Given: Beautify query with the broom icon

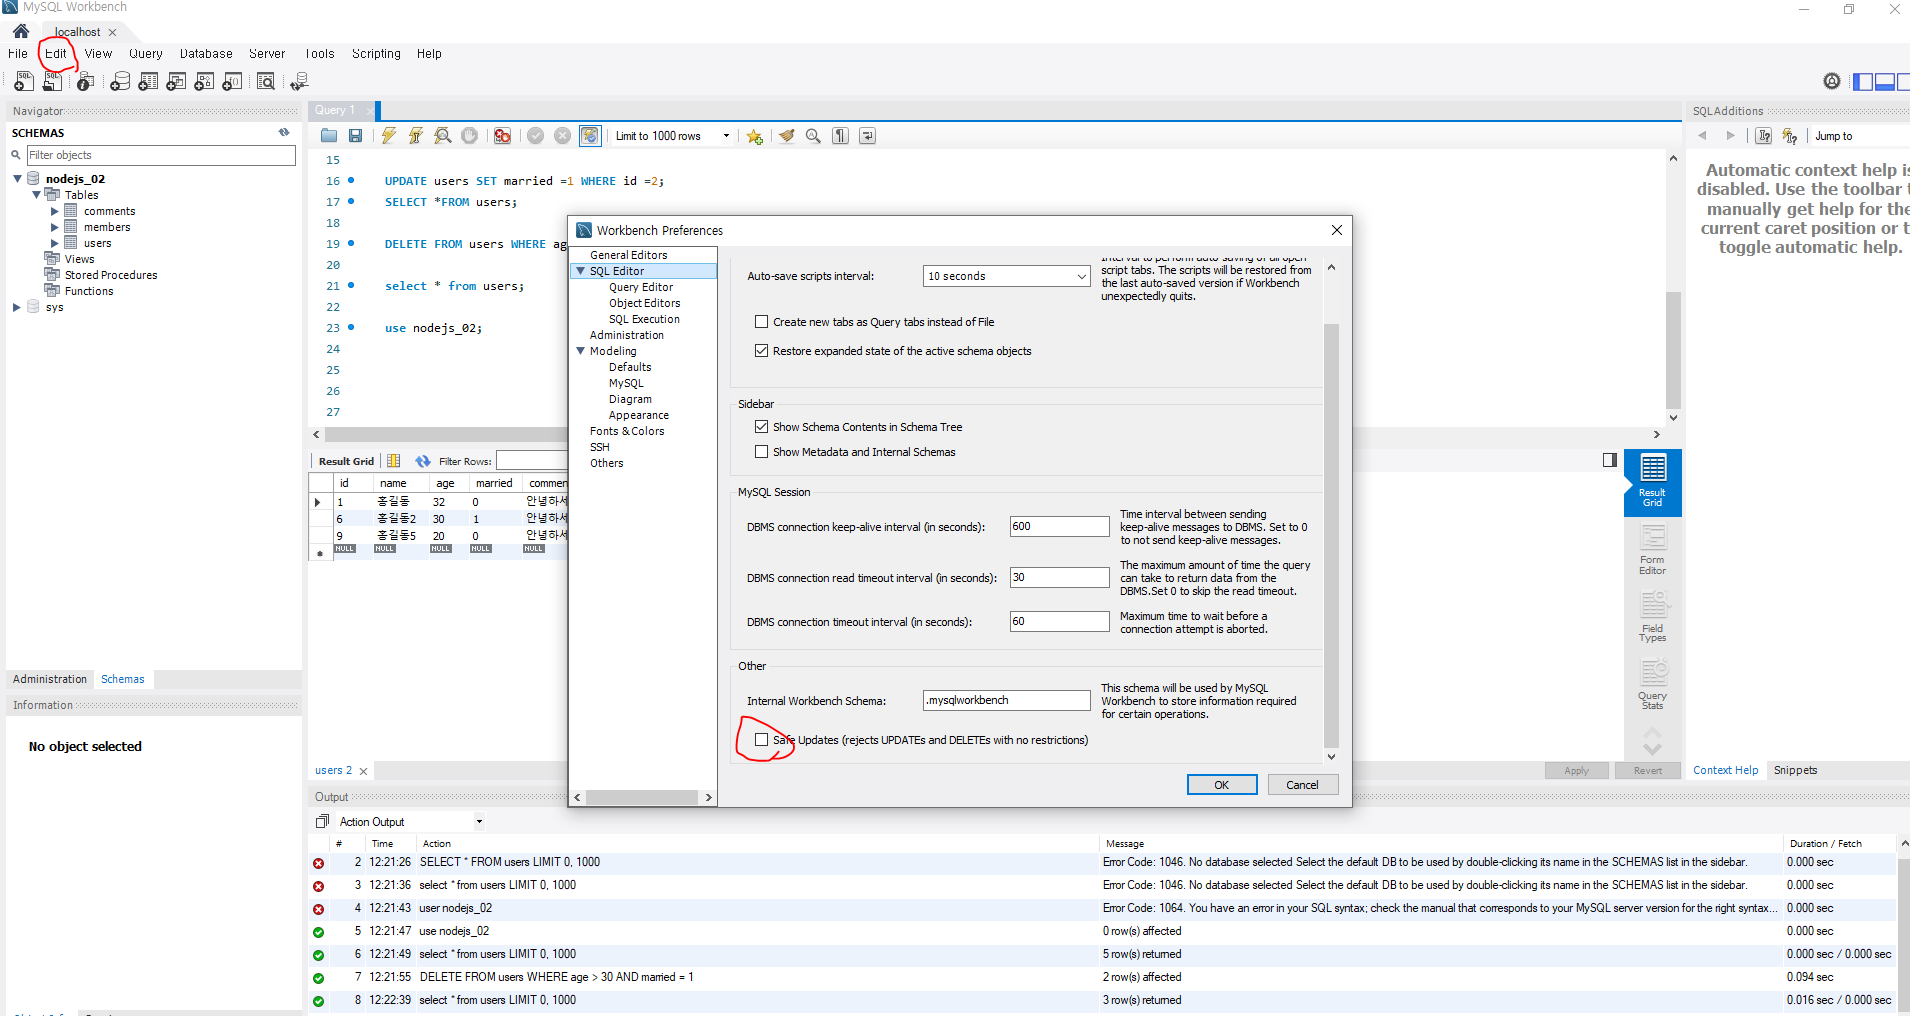Looking at the screenshot, I should tap(787, 136).
